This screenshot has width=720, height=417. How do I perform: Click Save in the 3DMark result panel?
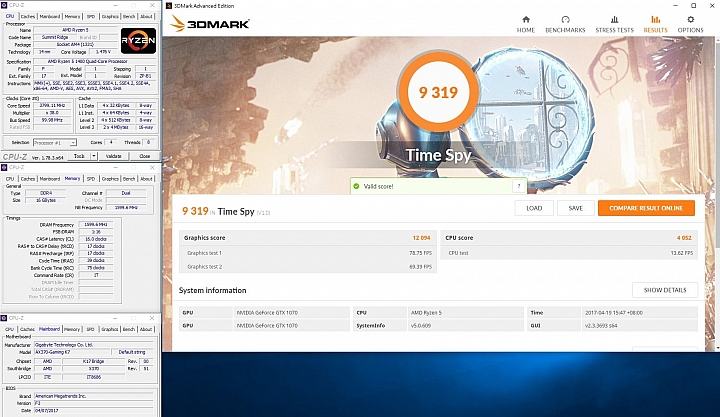coord(576,208)
